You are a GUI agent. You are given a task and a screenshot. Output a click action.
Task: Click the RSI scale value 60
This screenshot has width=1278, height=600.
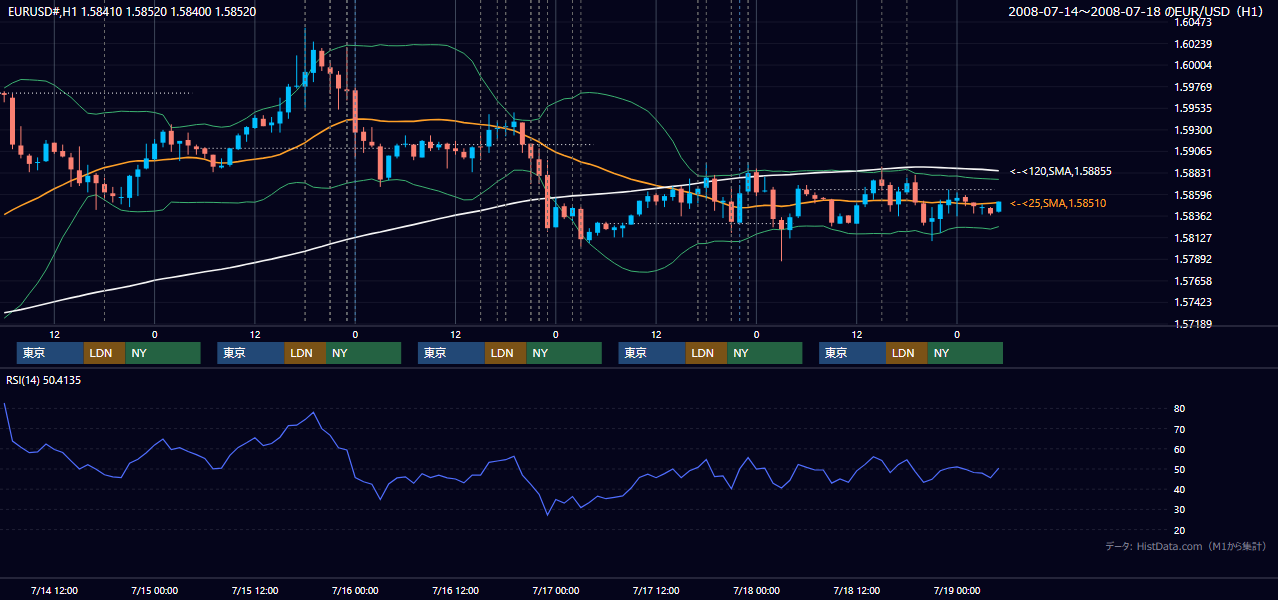pos(1180,449)
